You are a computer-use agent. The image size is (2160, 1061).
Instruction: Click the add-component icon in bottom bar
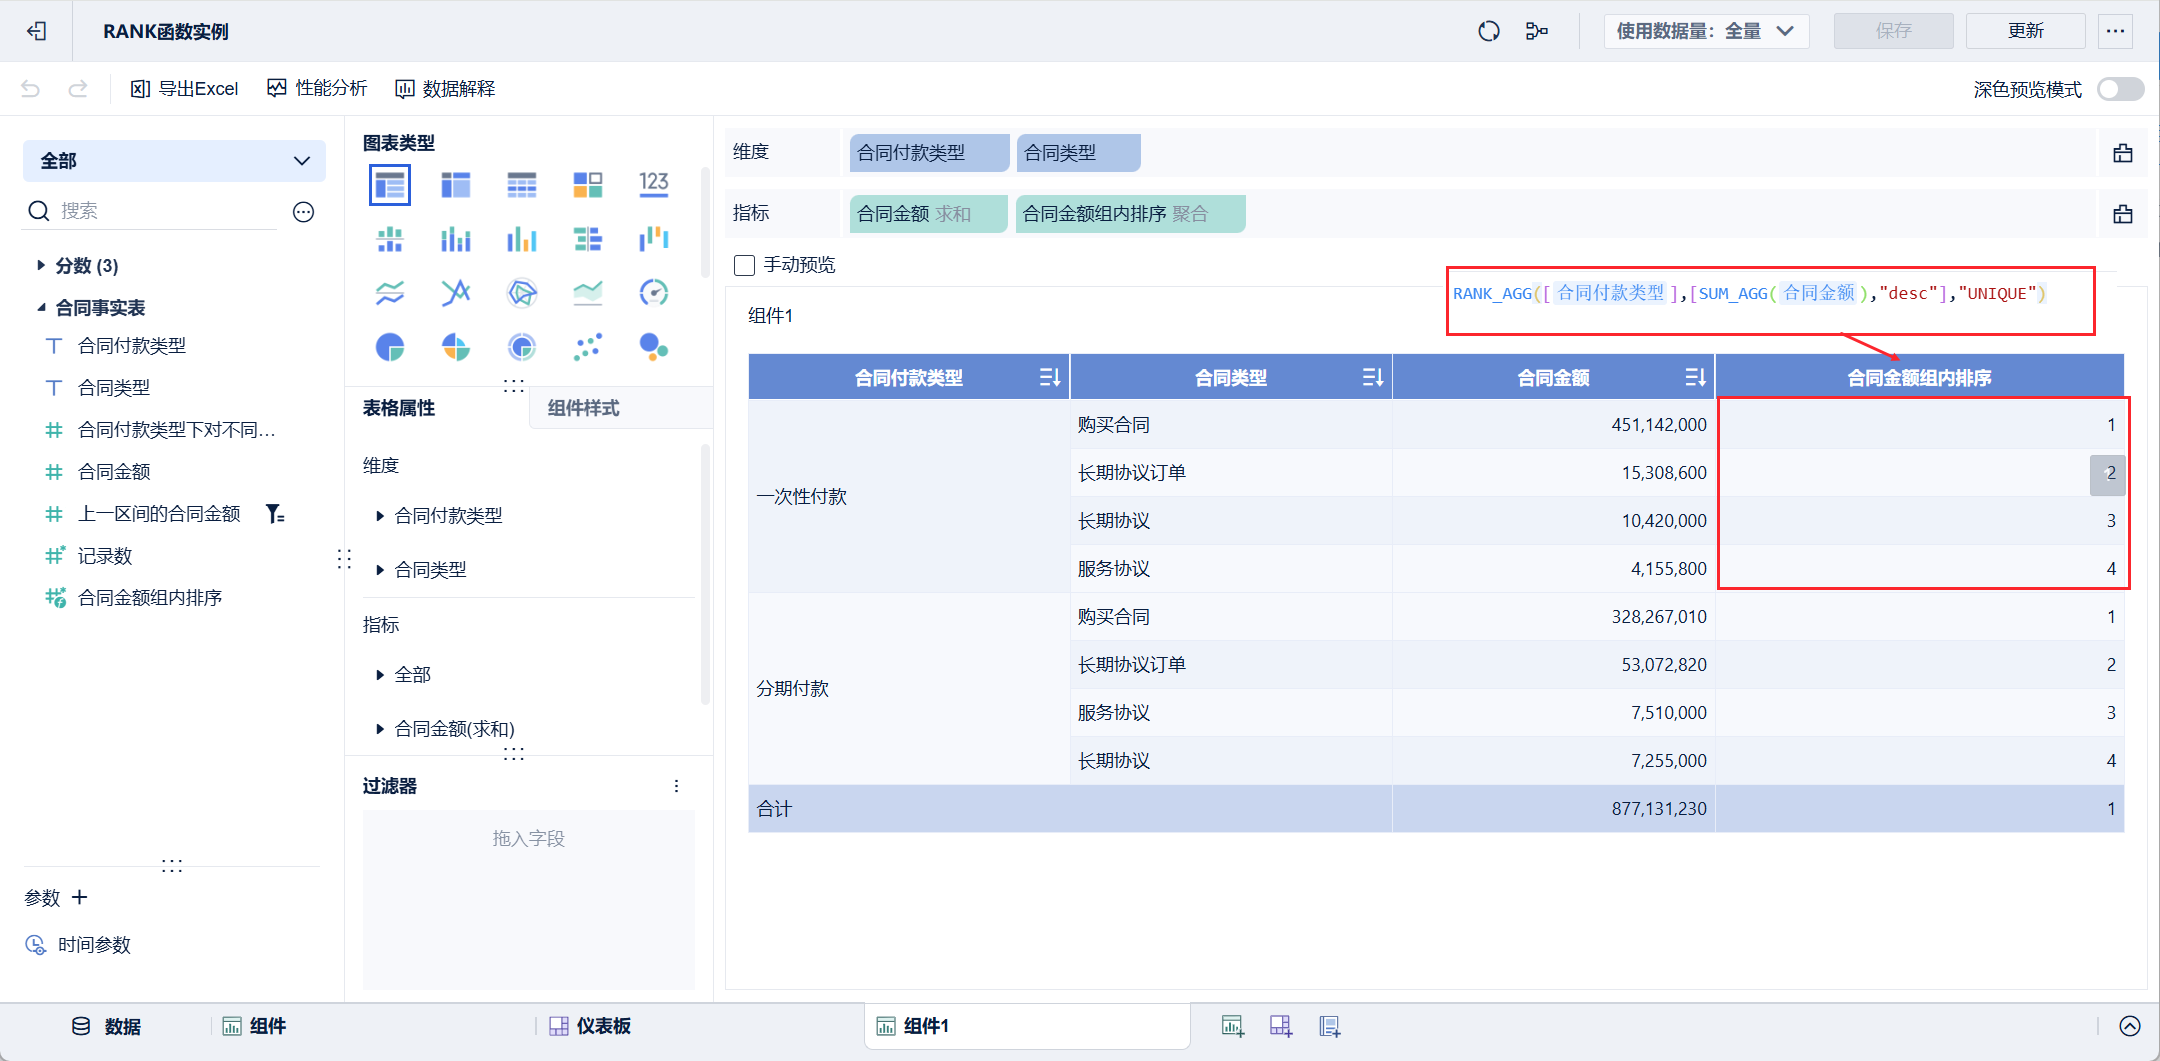[x=1233, y=1026]
